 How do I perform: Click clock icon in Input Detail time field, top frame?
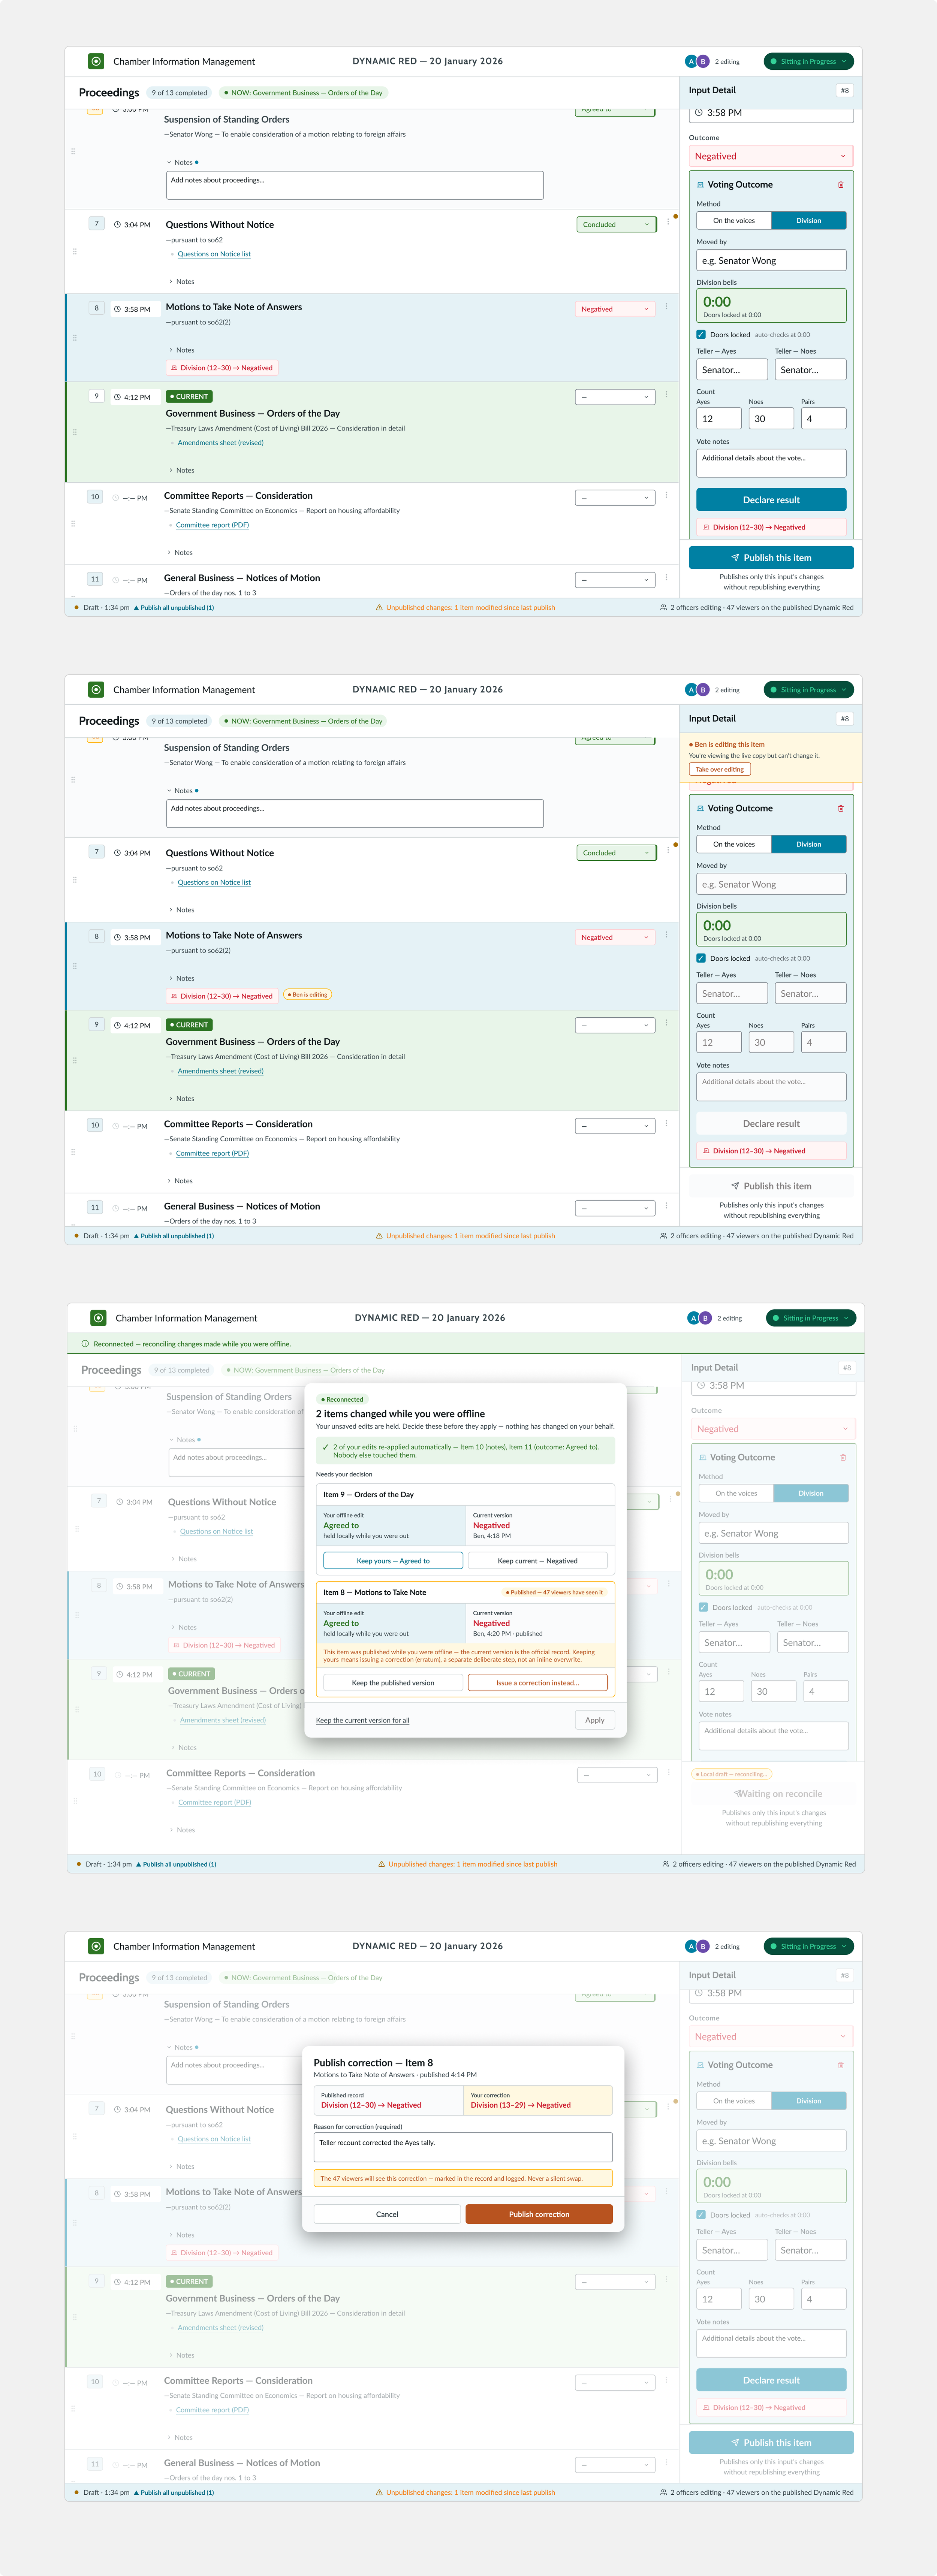[699, 113]
